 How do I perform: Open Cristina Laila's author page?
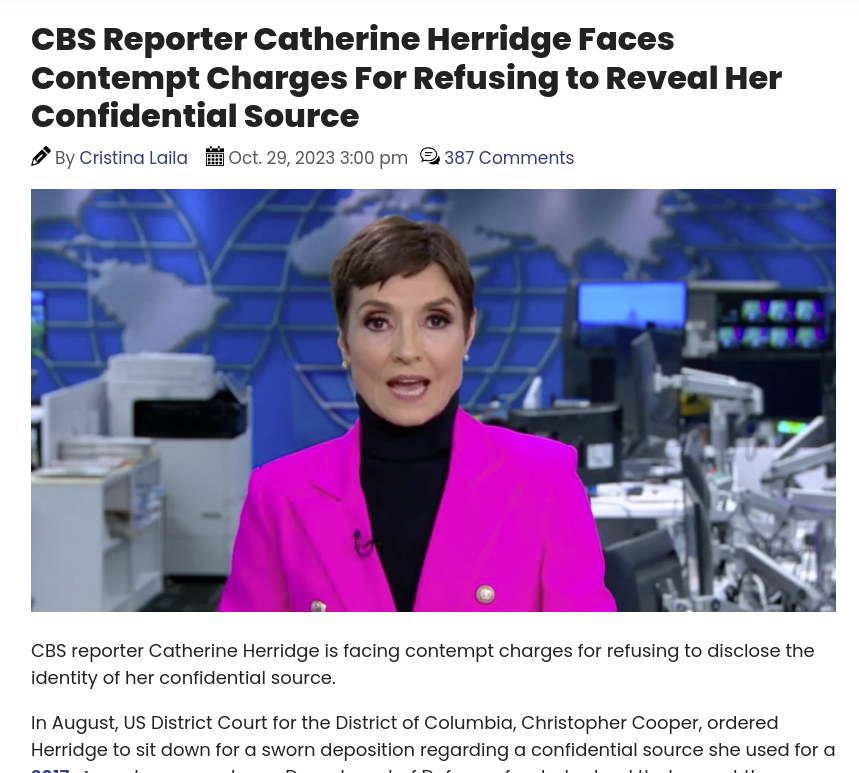tap(133, 158)
